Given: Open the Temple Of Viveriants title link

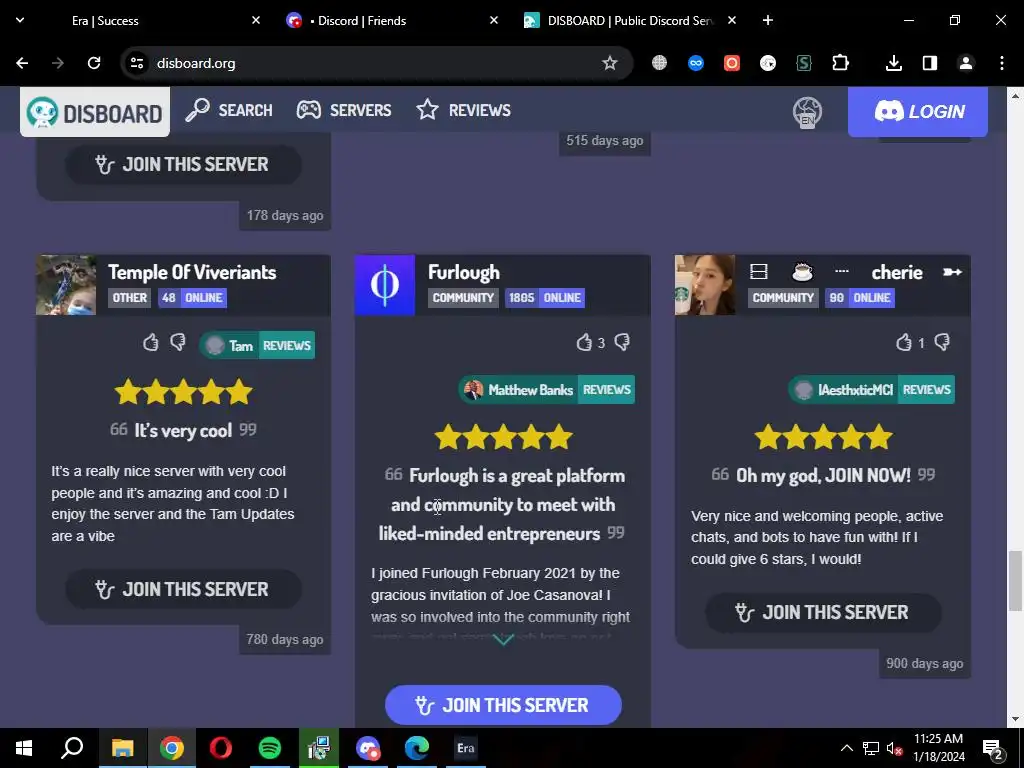Looking at the screenshot, I should pyautogui.click(x=192, y=272).
